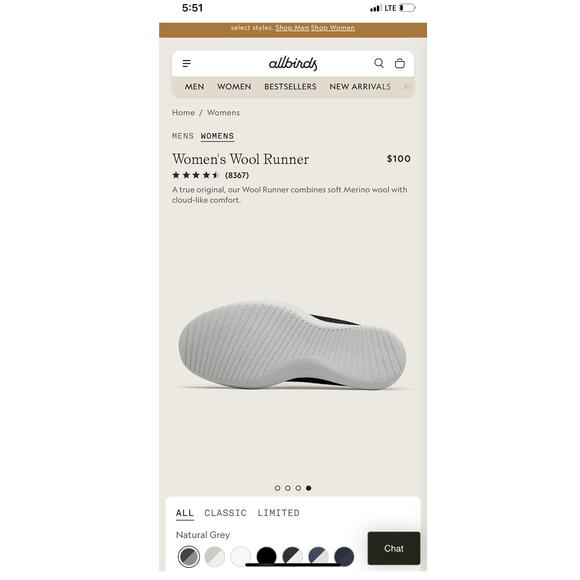
Task: Select the third image carousel dot
Action: 298,488
